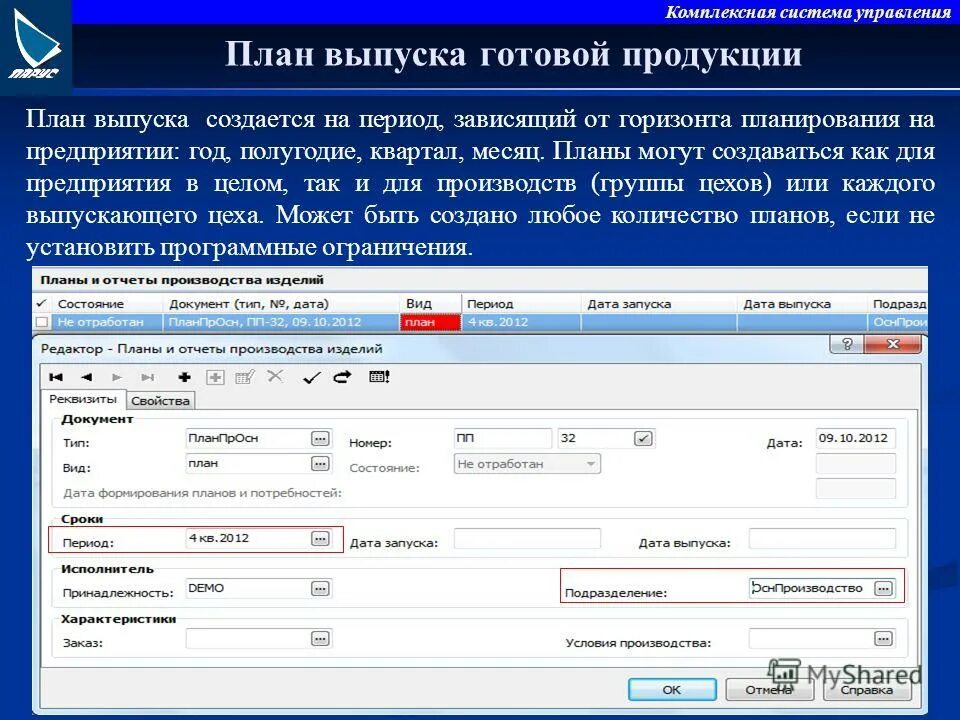
Task: Delete the record using the X icon
Action: (274, 377)
